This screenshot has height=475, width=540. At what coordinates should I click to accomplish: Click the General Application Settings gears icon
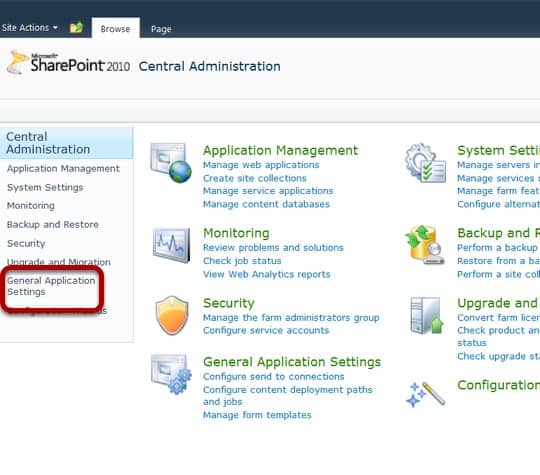[171, 374]
